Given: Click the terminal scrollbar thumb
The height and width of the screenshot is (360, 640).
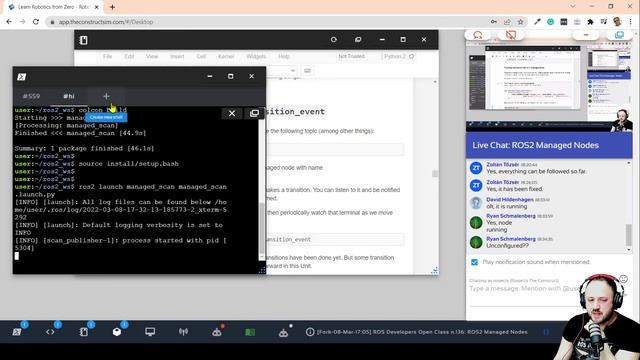Looking at the screenshot, I should (x=262, y=229).
